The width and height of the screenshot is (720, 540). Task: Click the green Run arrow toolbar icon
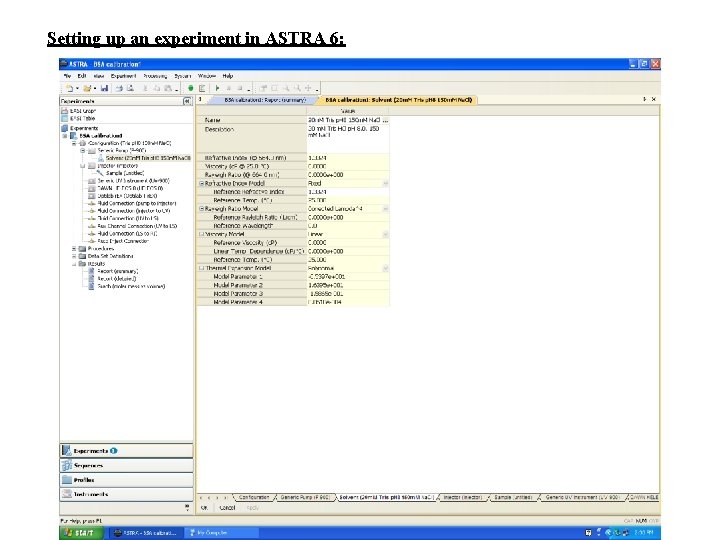click(217, 88)
